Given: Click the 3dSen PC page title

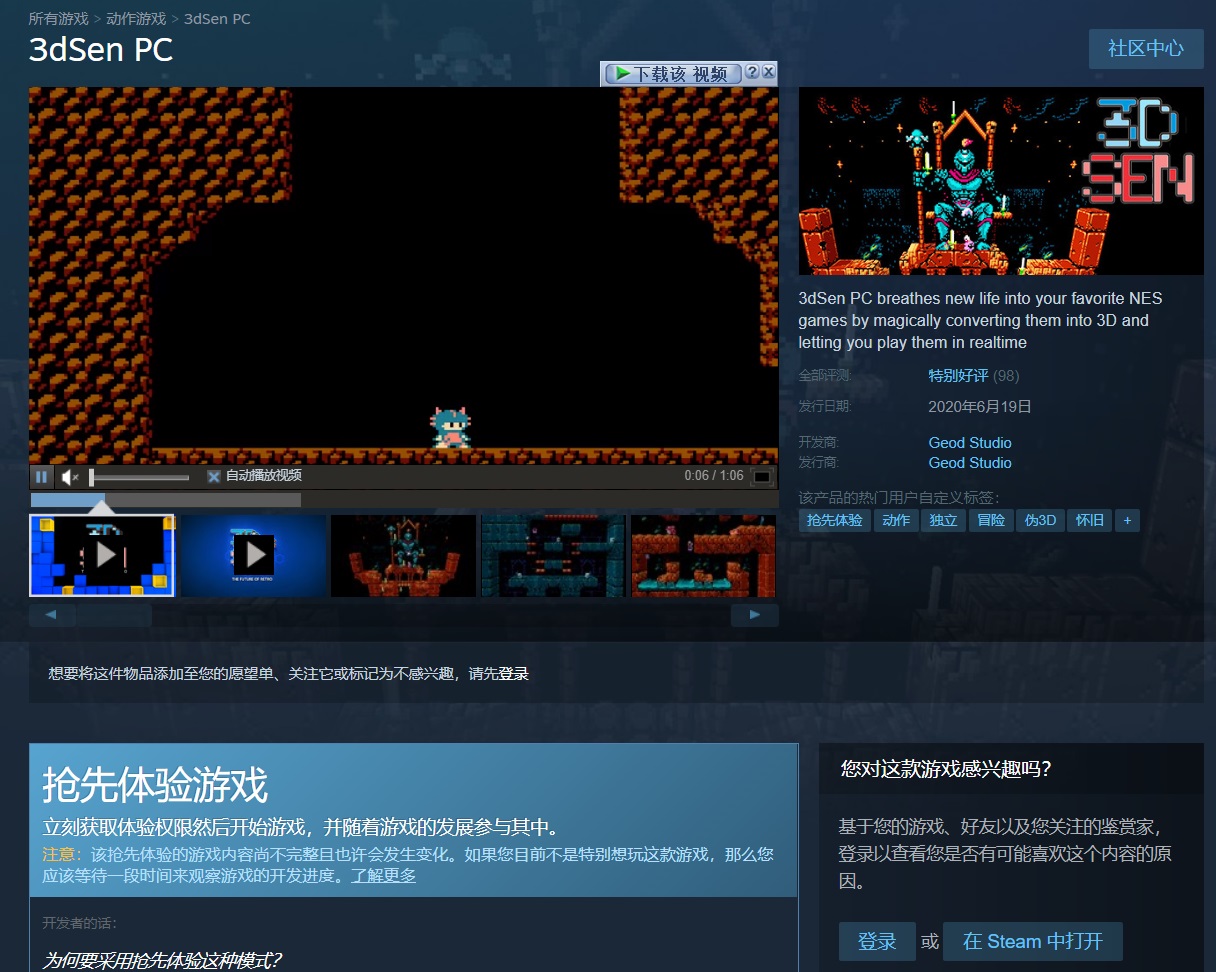Looking at the screenshot, I should coord(101,50).
